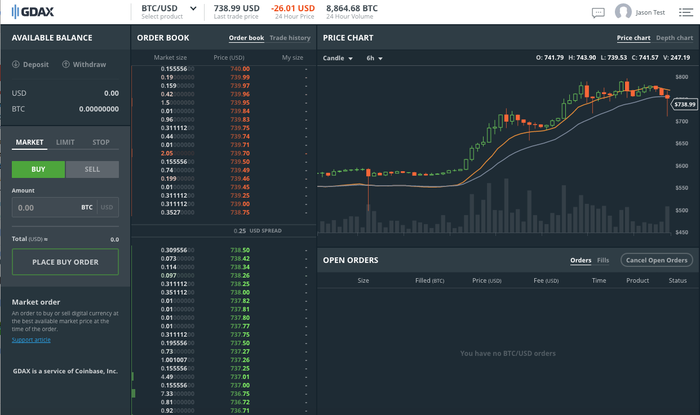Show the Trade history tab
The image size is (700, 415).
(x=289, y=38)
